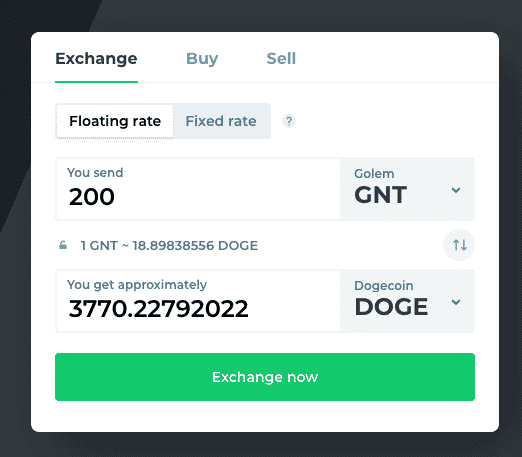
Task: Click the Exchange now button
Action: (265, 377)
